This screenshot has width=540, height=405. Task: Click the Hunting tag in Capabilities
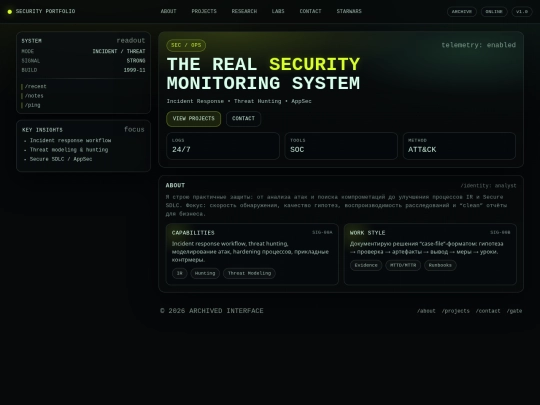coord(205,273)
